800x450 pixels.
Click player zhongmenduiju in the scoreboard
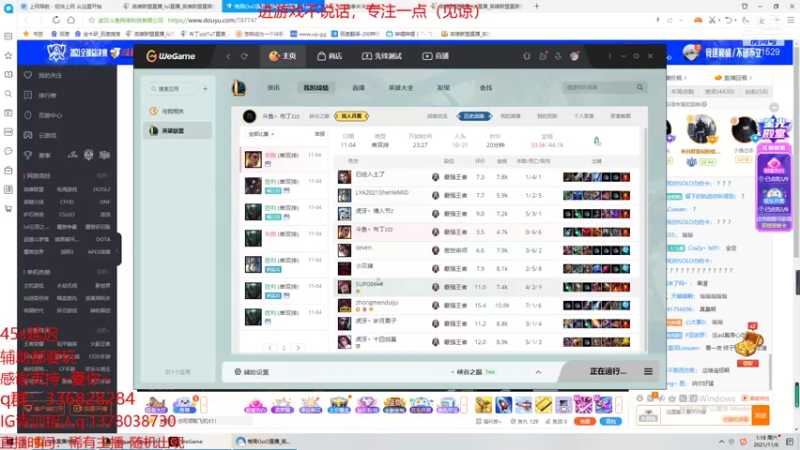pyautogui.click(x=377, y=303)
